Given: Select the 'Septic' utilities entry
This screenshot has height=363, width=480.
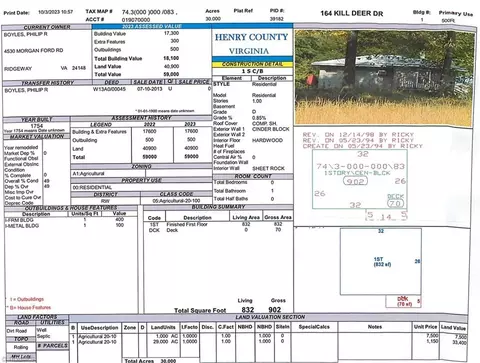Looking at the screenshot, I should tap(44, 336).
